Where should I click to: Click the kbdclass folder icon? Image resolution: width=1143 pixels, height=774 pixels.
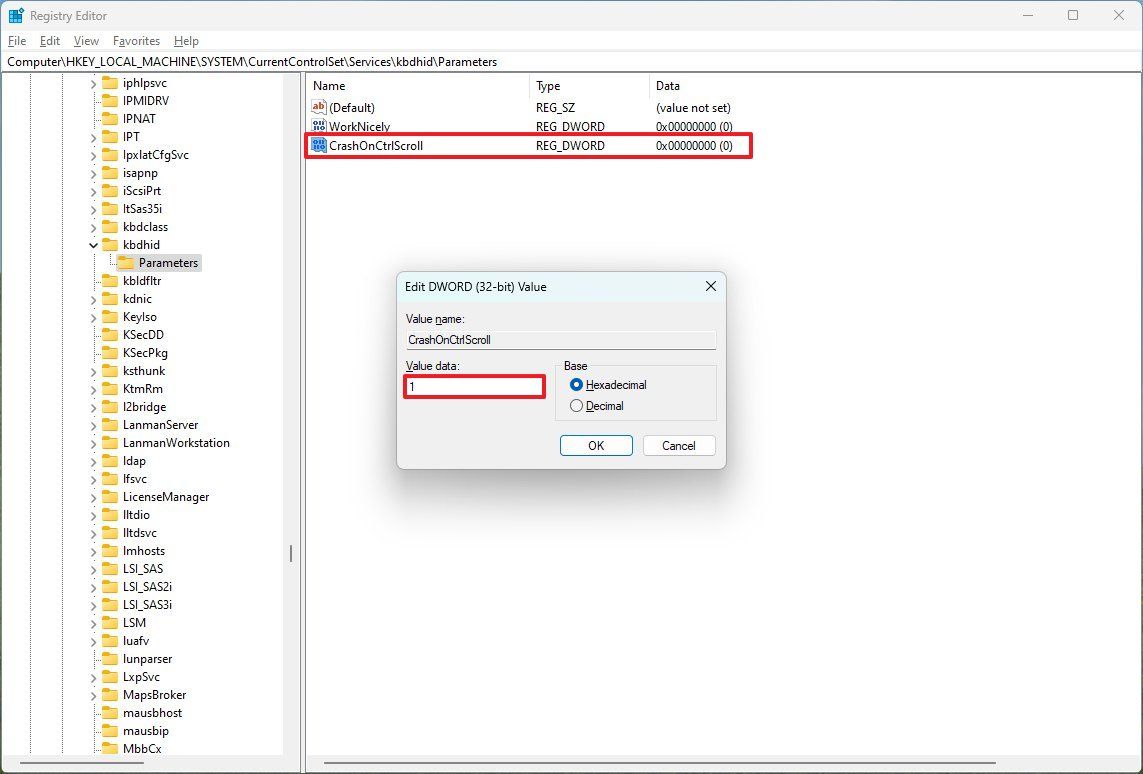[x=110, y=227]
